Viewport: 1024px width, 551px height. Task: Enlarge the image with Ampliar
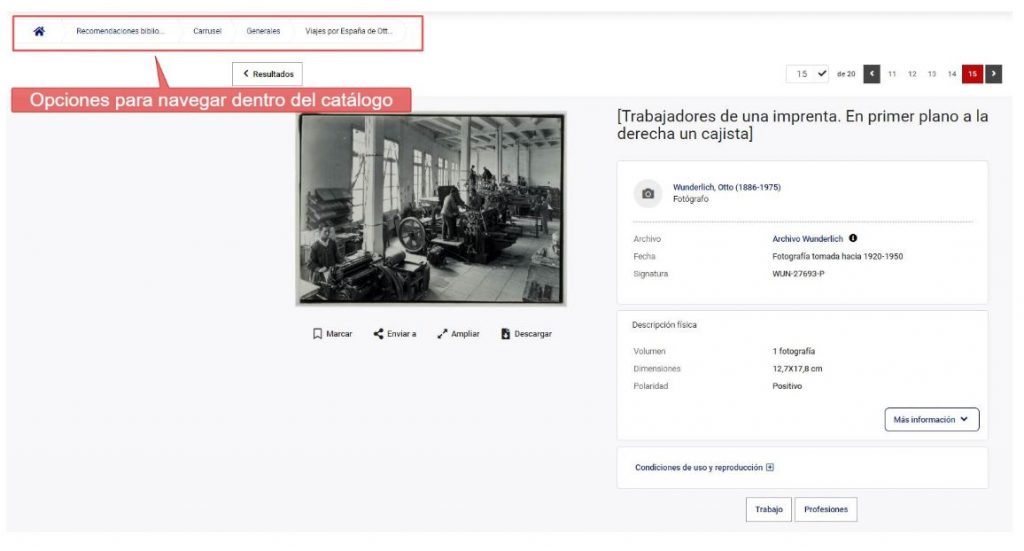[x=458, y=334]
